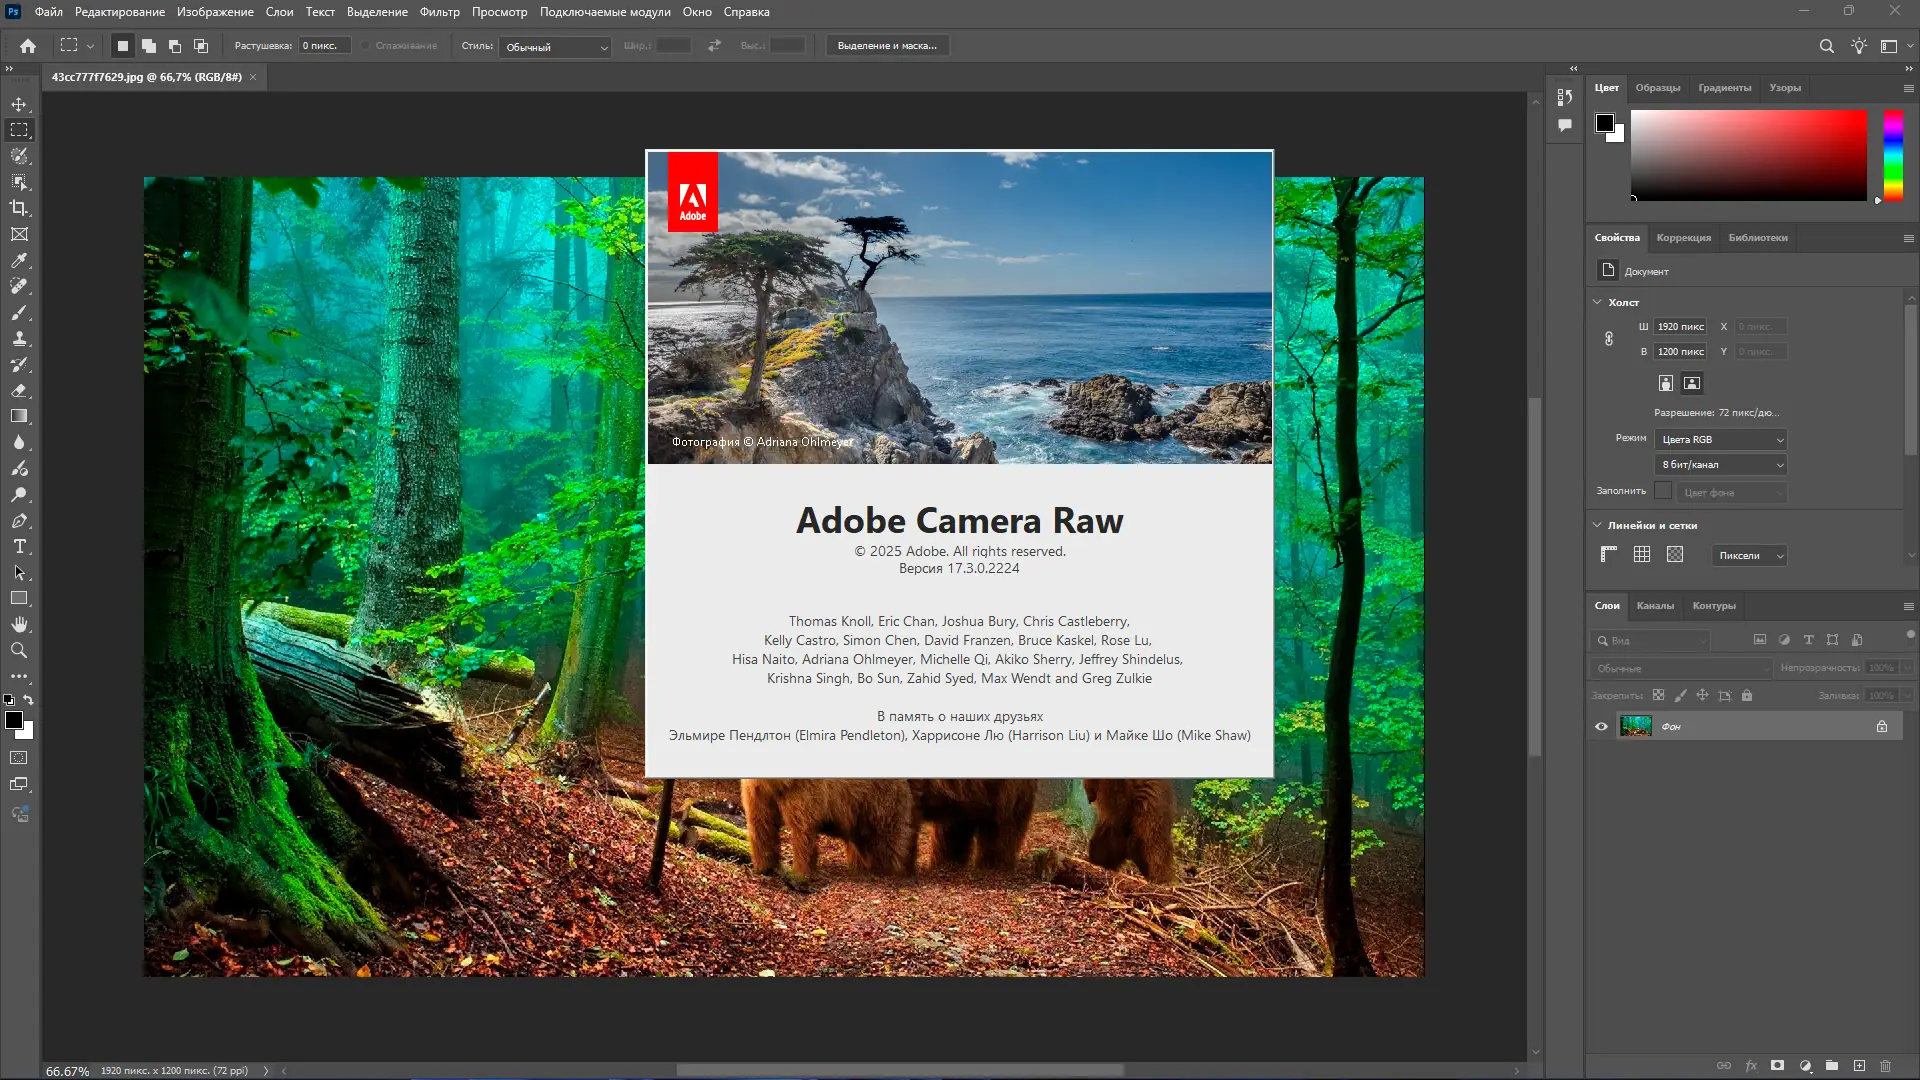1920x1080 pixels.
Task: Click the Выделение и маска button
Action: coord(887,46)
